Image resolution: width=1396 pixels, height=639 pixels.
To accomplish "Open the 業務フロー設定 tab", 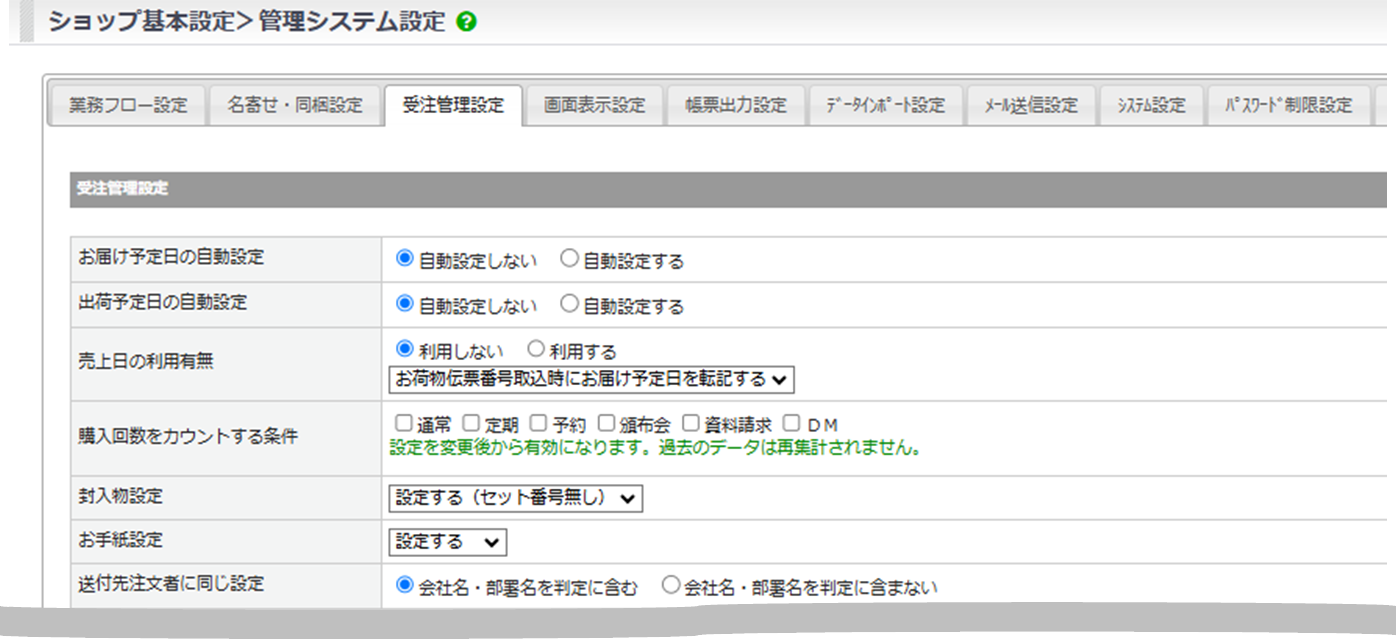I will (x=127, y=105).
